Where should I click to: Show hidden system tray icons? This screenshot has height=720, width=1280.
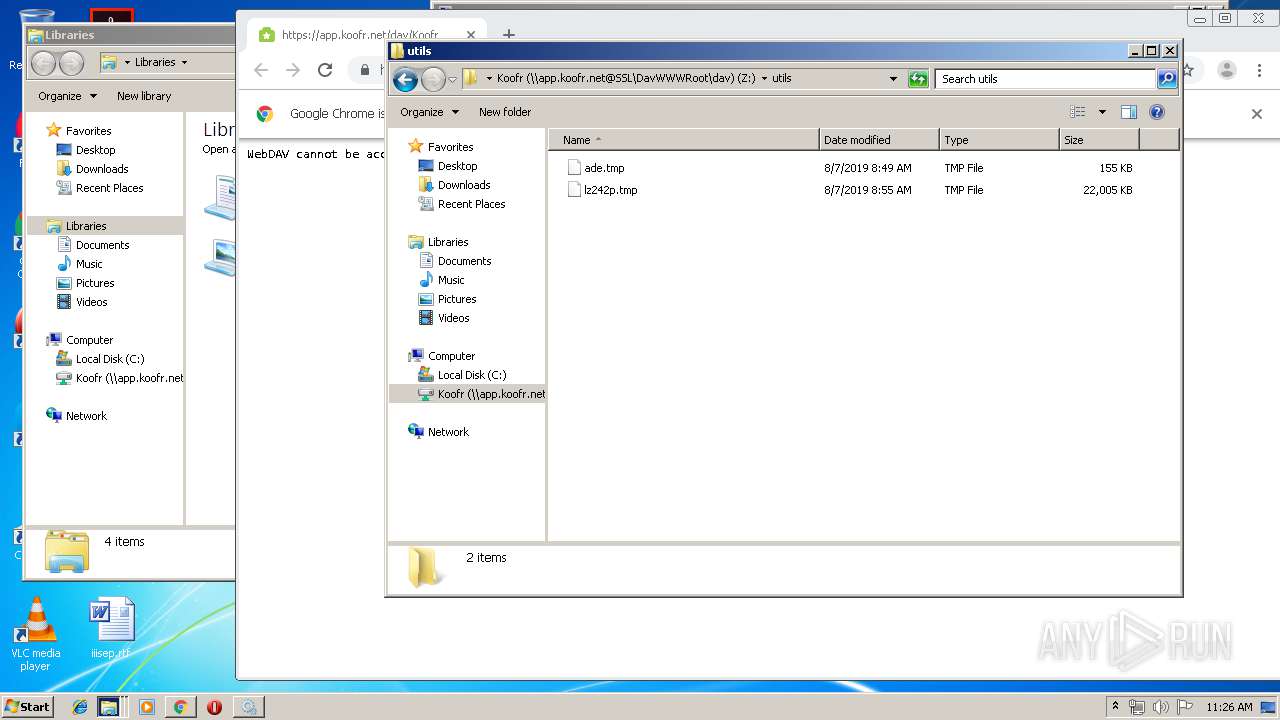coord(1115,707)
